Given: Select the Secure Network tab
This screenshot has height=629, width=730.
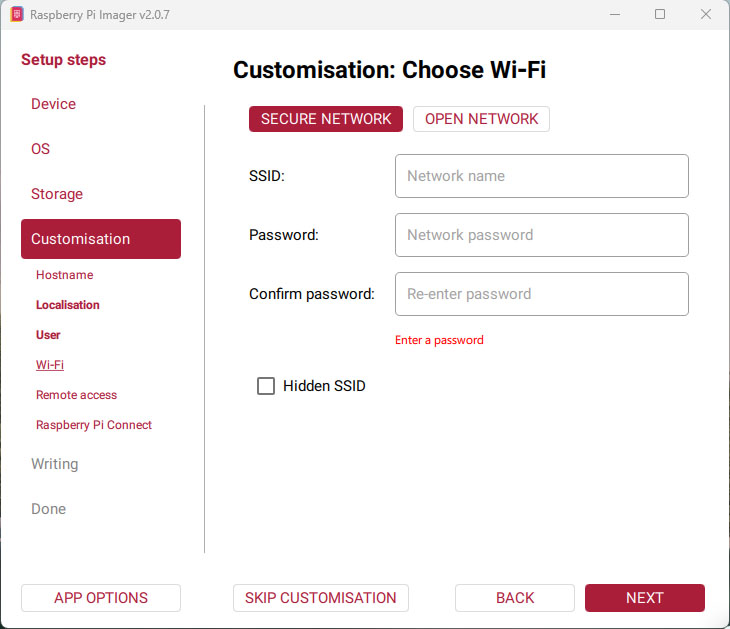Looking at the screenshot, I should click(326, 119).
